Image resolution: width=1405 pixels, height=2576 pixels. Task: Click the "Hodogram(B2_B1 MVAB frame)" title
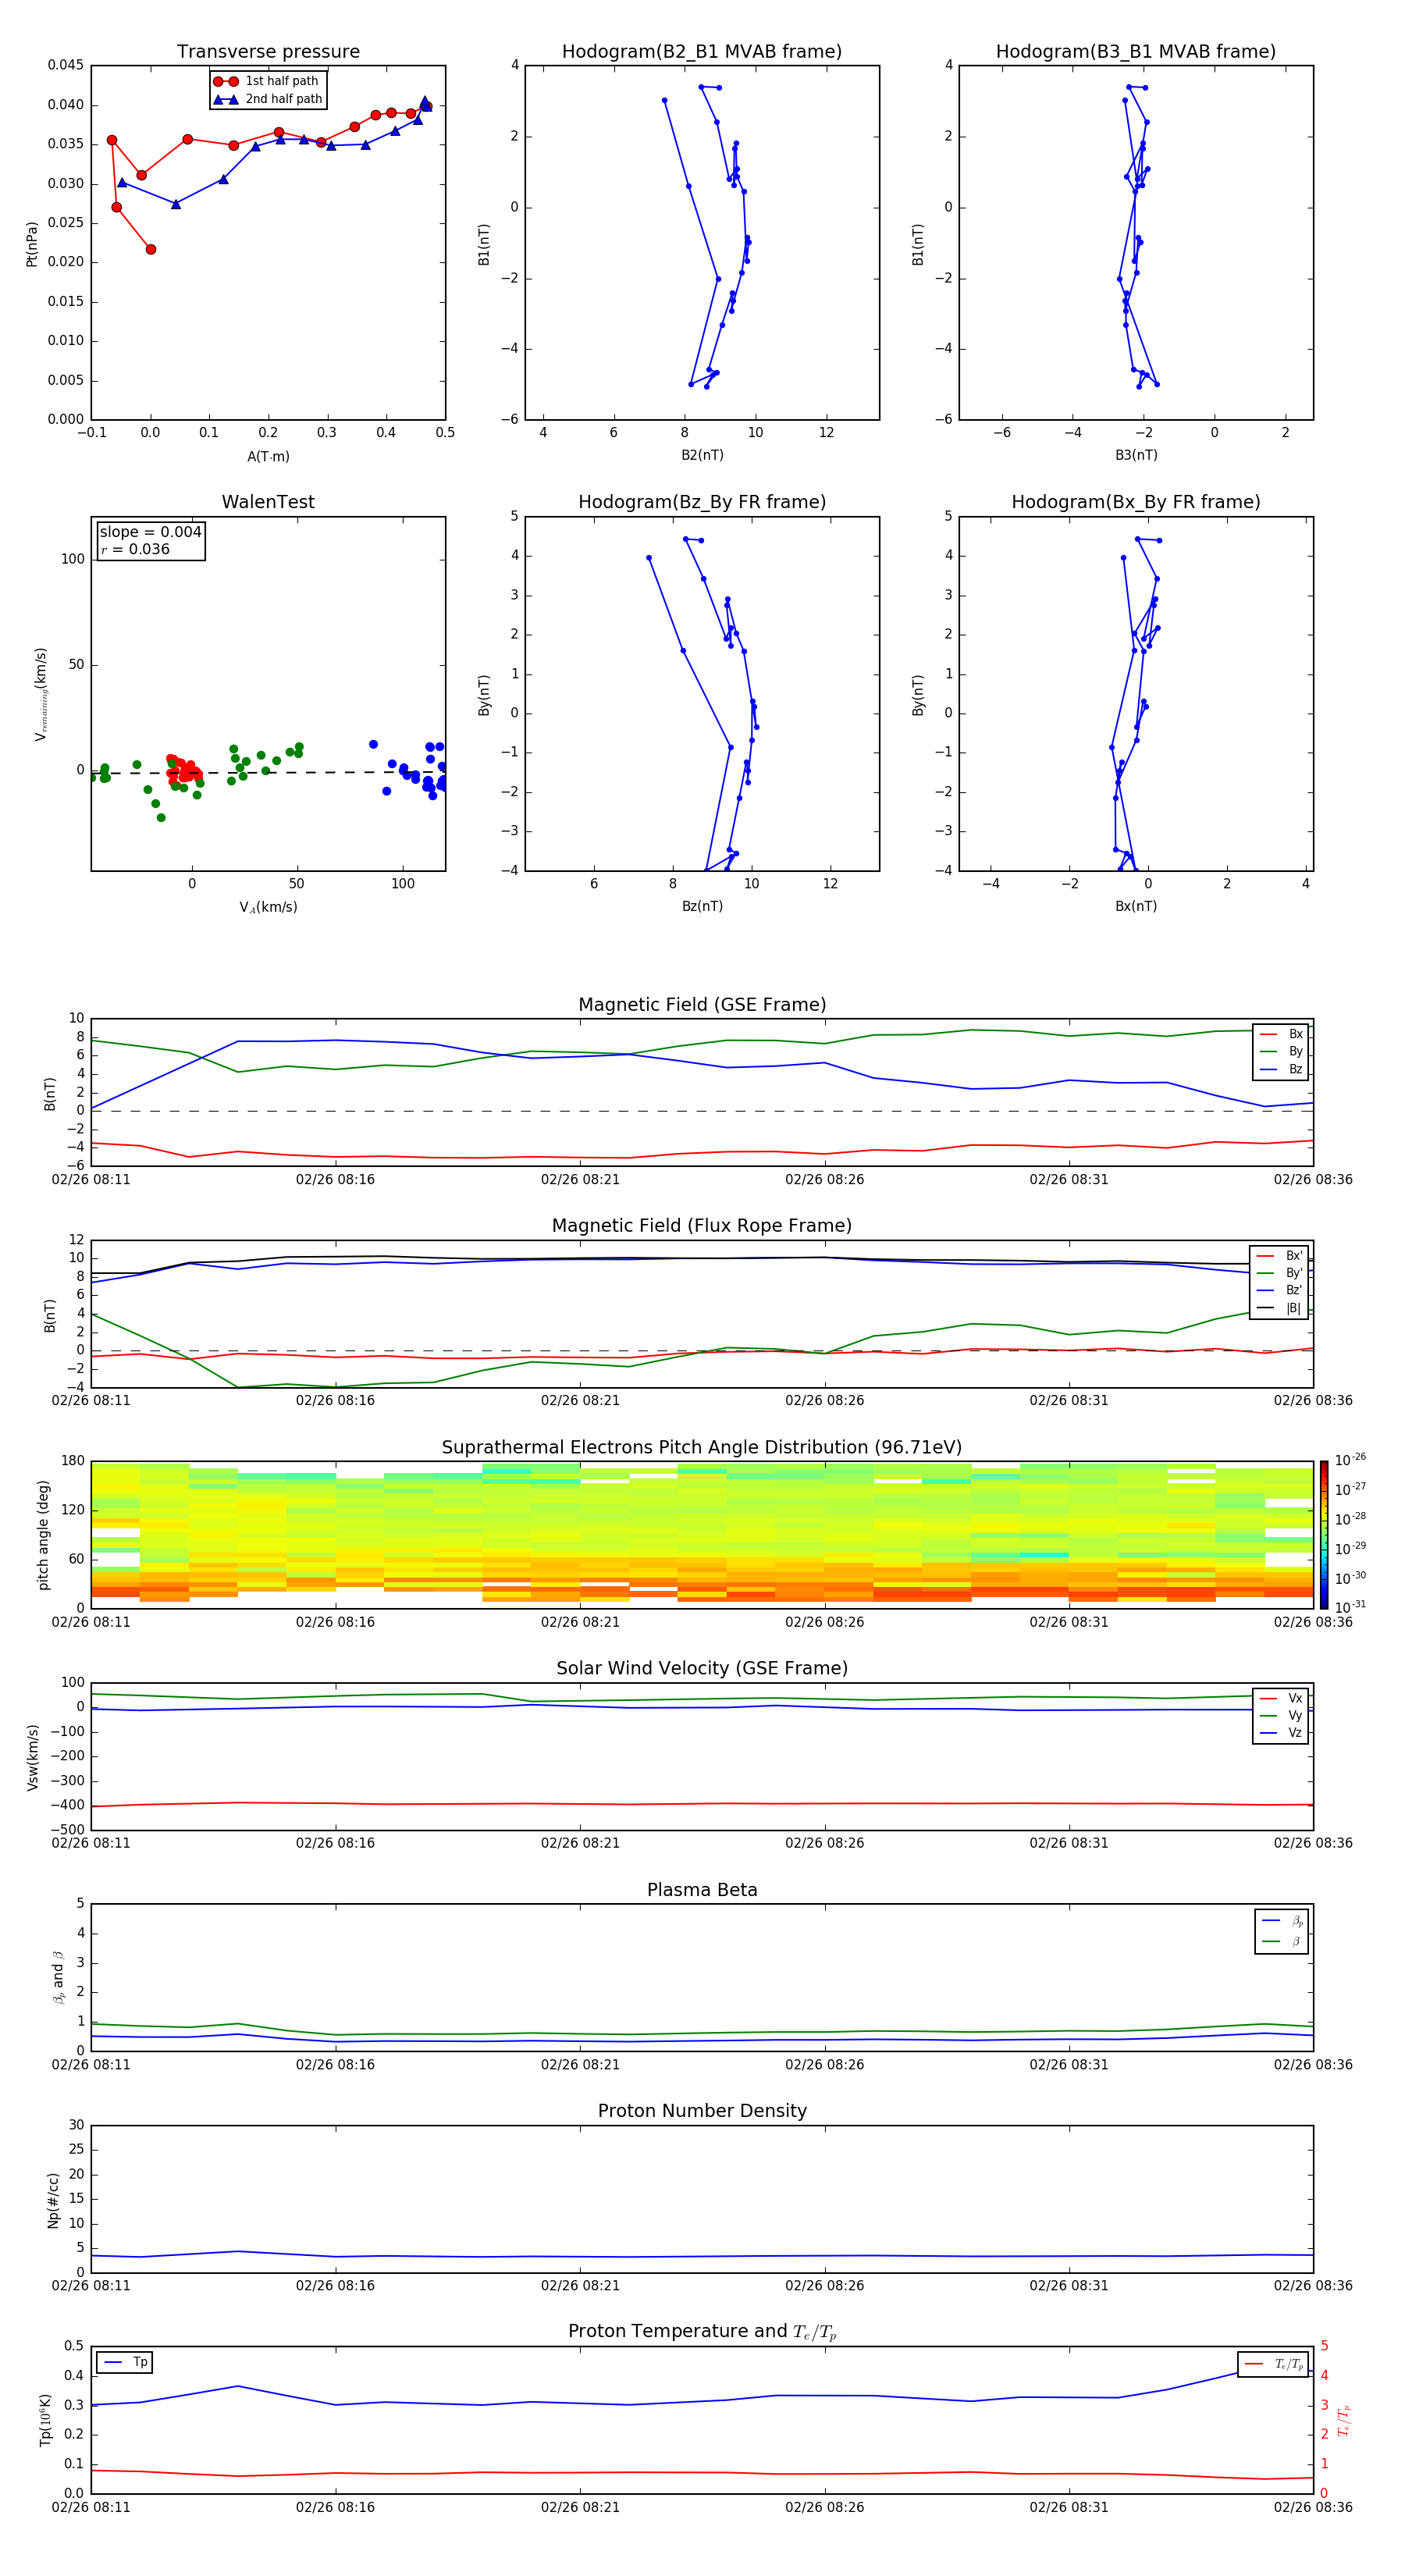702,52
